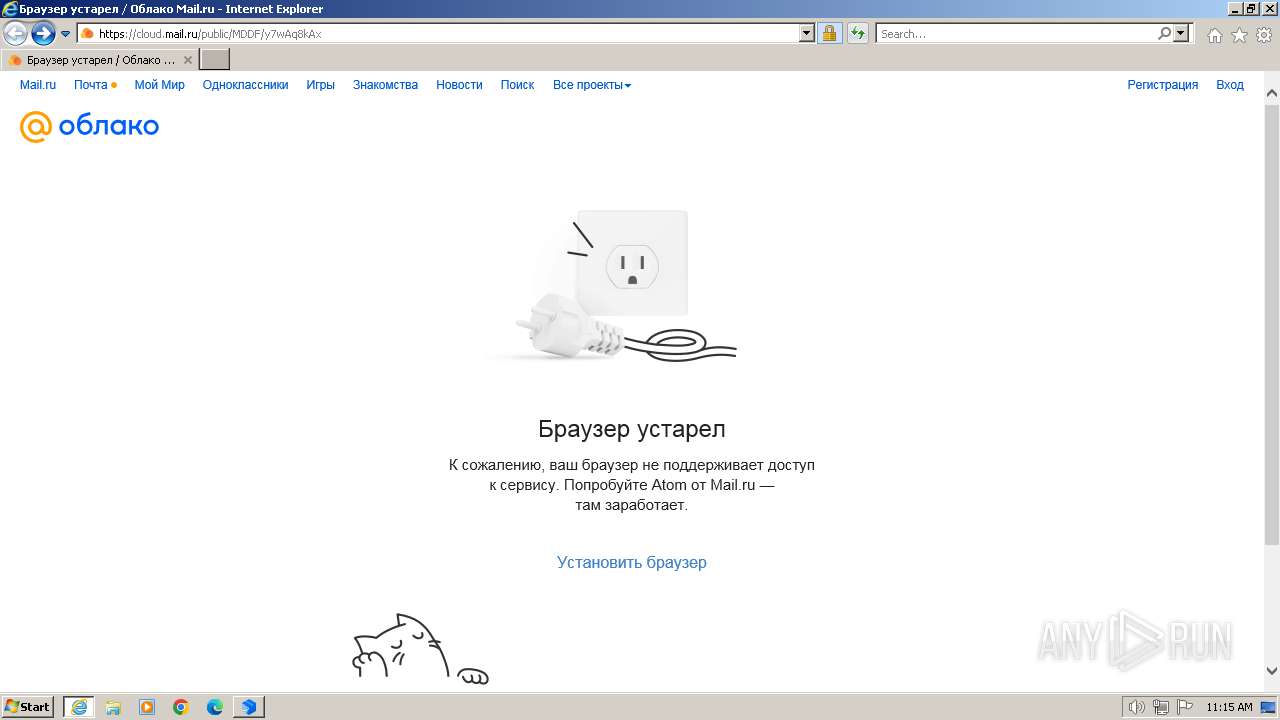Viewport: 1280px width, 720px height.
Task: Open the Игры link
Action: click(320, 85)
